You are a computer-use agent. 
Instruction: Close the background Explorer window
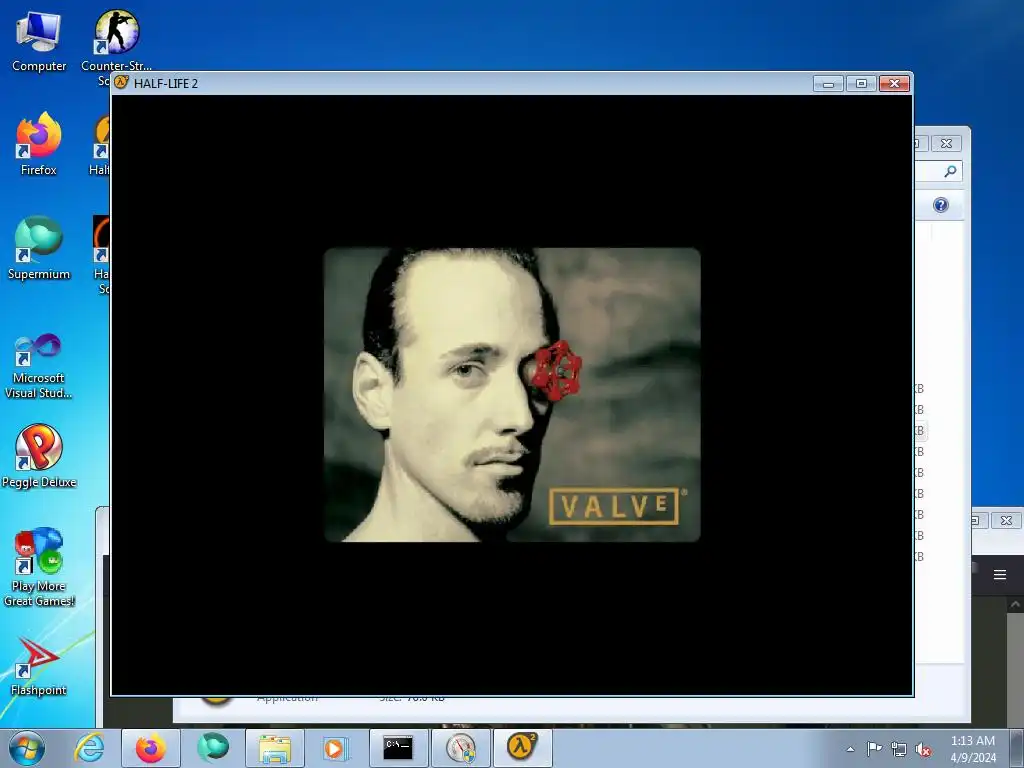[946, 143]
